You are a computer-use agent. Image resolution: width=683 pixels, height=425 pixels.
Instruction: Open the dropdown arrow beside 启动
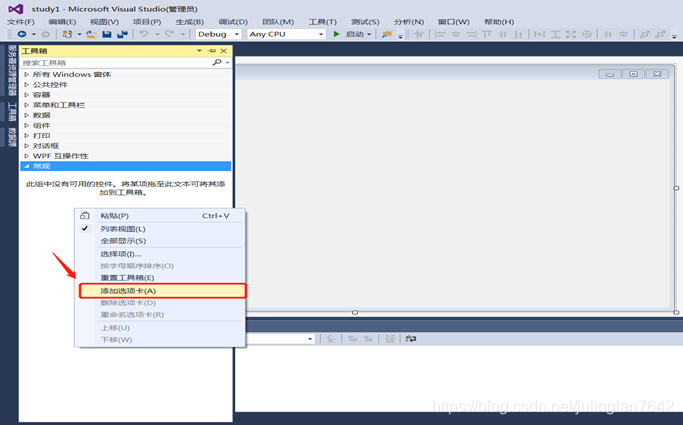(369, 34)
